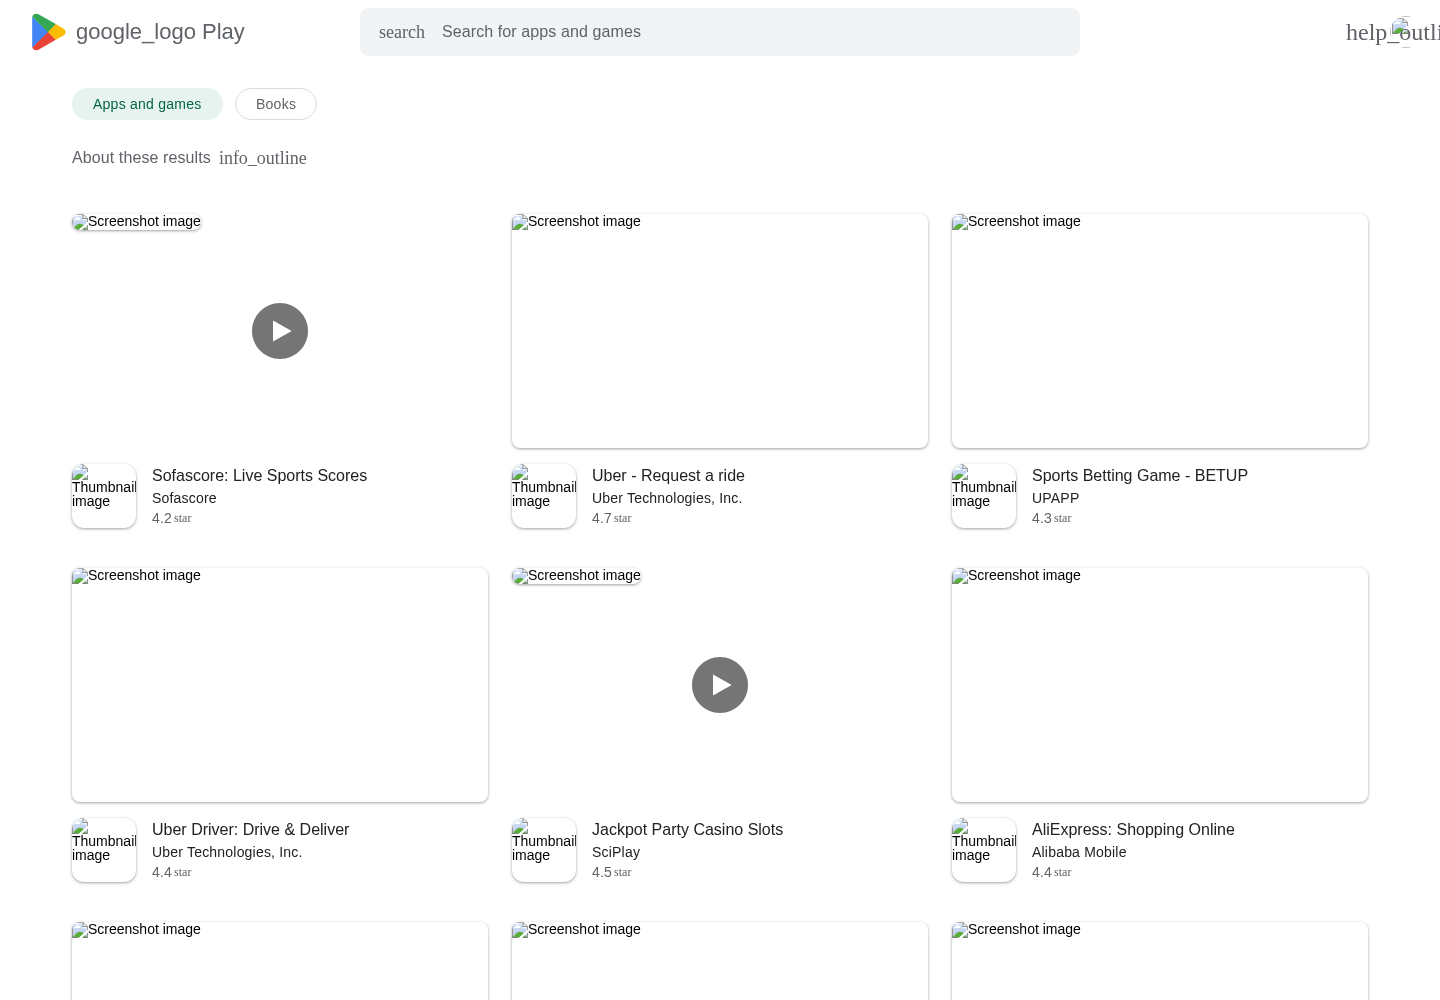Click the UPAPP developer name
This screenshot has height=1000, width=1440.
(1055, 498)
